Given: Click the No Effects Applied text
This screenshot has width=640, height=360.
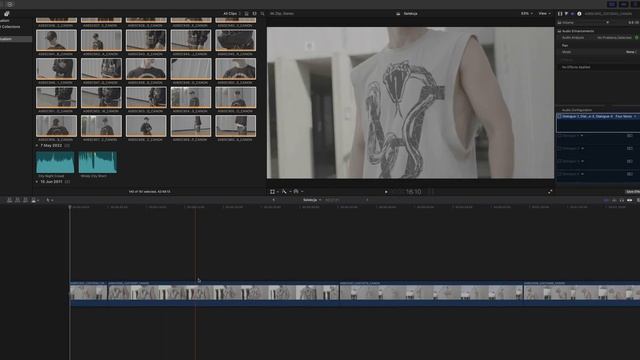Looking at the screenshot, I should tap(576, 67).
